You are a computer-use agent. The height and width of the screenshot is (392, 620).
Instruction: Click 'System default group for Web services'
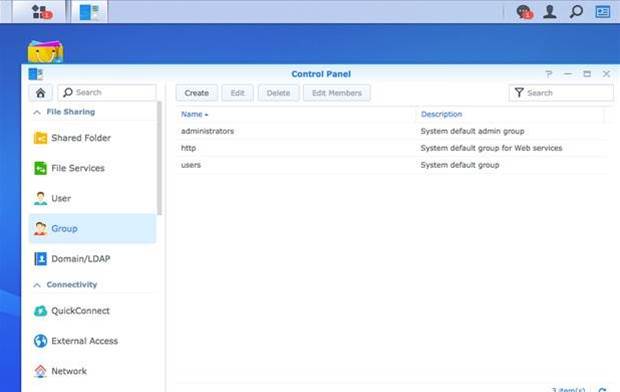pos(491,148)
